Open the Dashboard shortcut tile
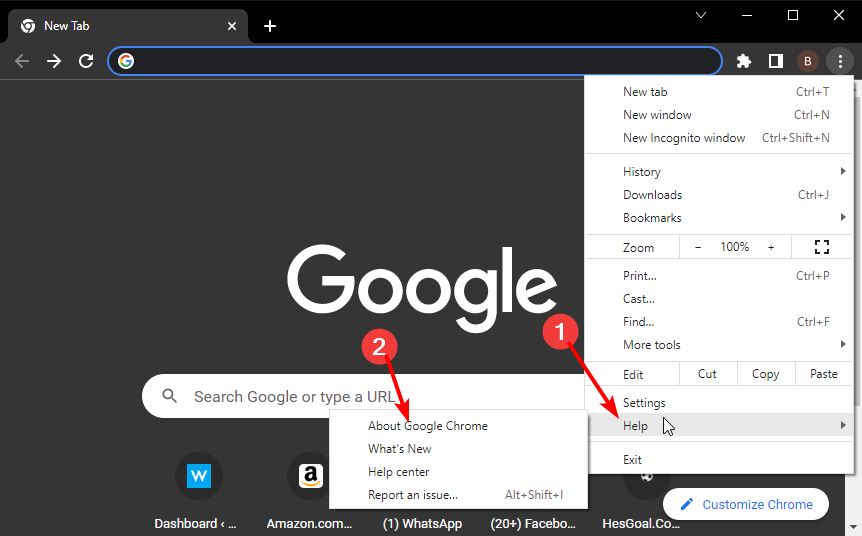The width and height of the screenshot is (862, 536). coord(199,476)
